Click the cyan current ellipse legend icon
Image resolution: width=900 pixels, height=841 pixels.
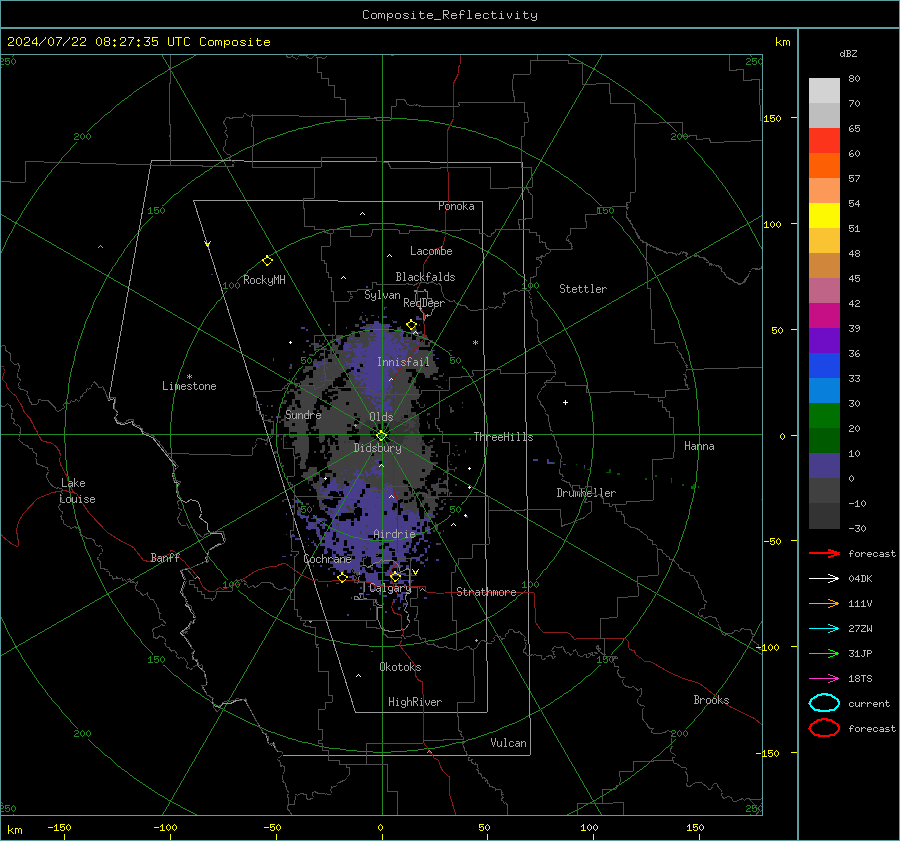(x=824, y=703)
